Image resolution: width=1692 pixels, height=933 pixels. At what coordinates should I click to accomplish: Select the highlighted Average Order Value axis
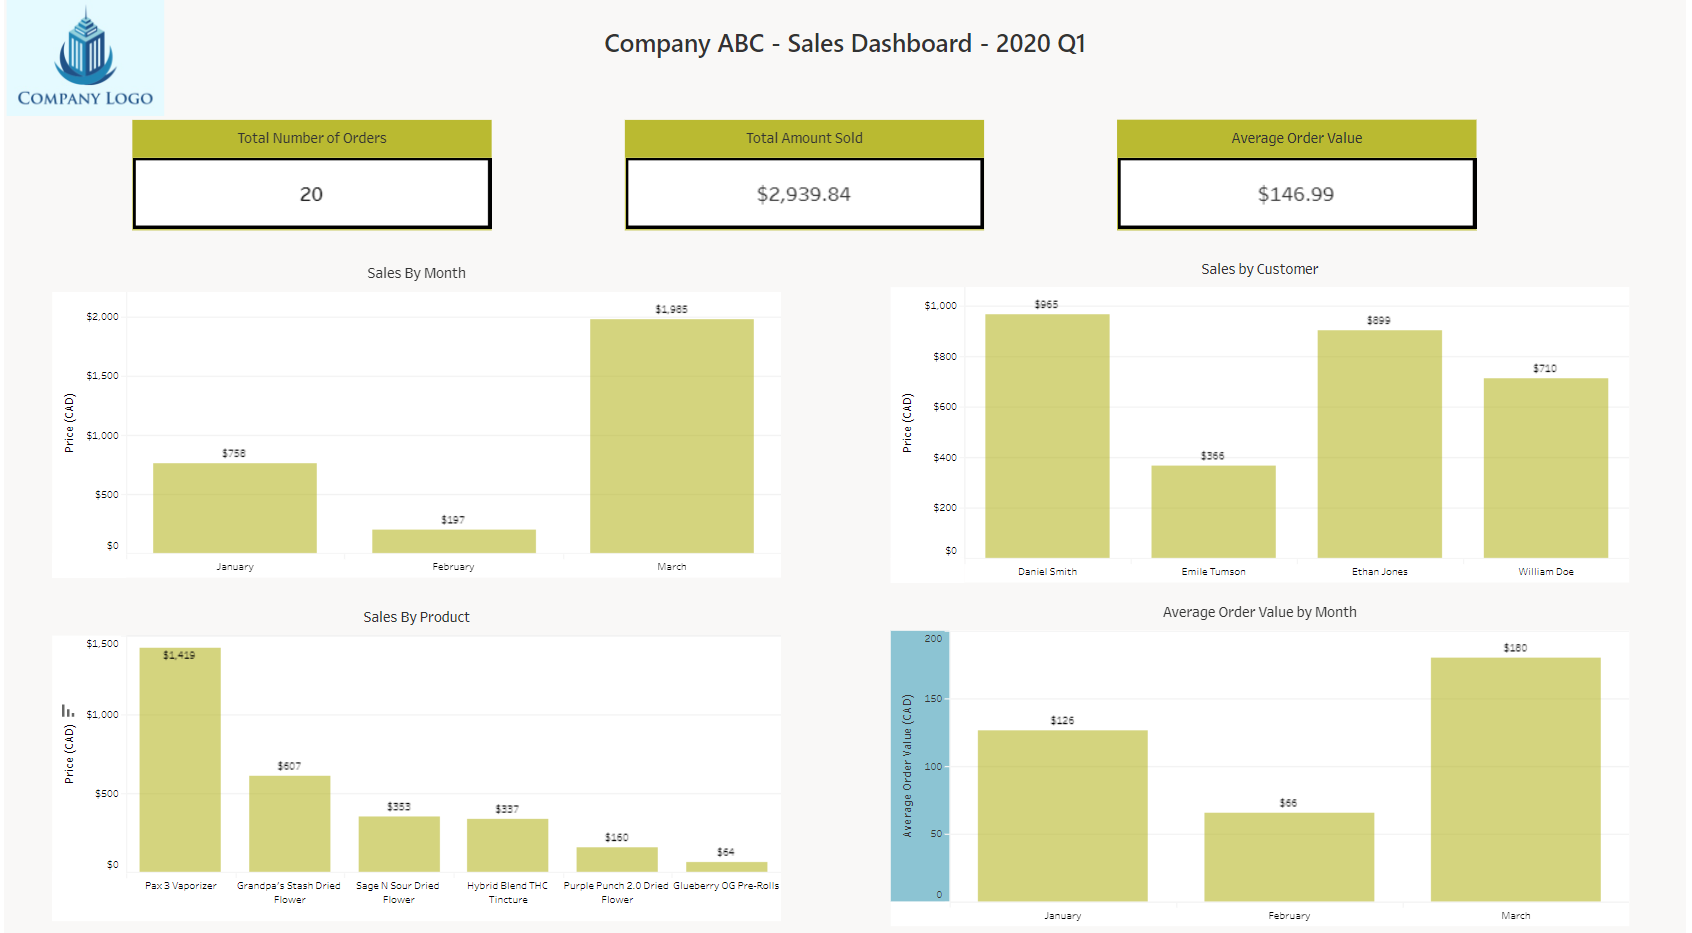(919, 766)
